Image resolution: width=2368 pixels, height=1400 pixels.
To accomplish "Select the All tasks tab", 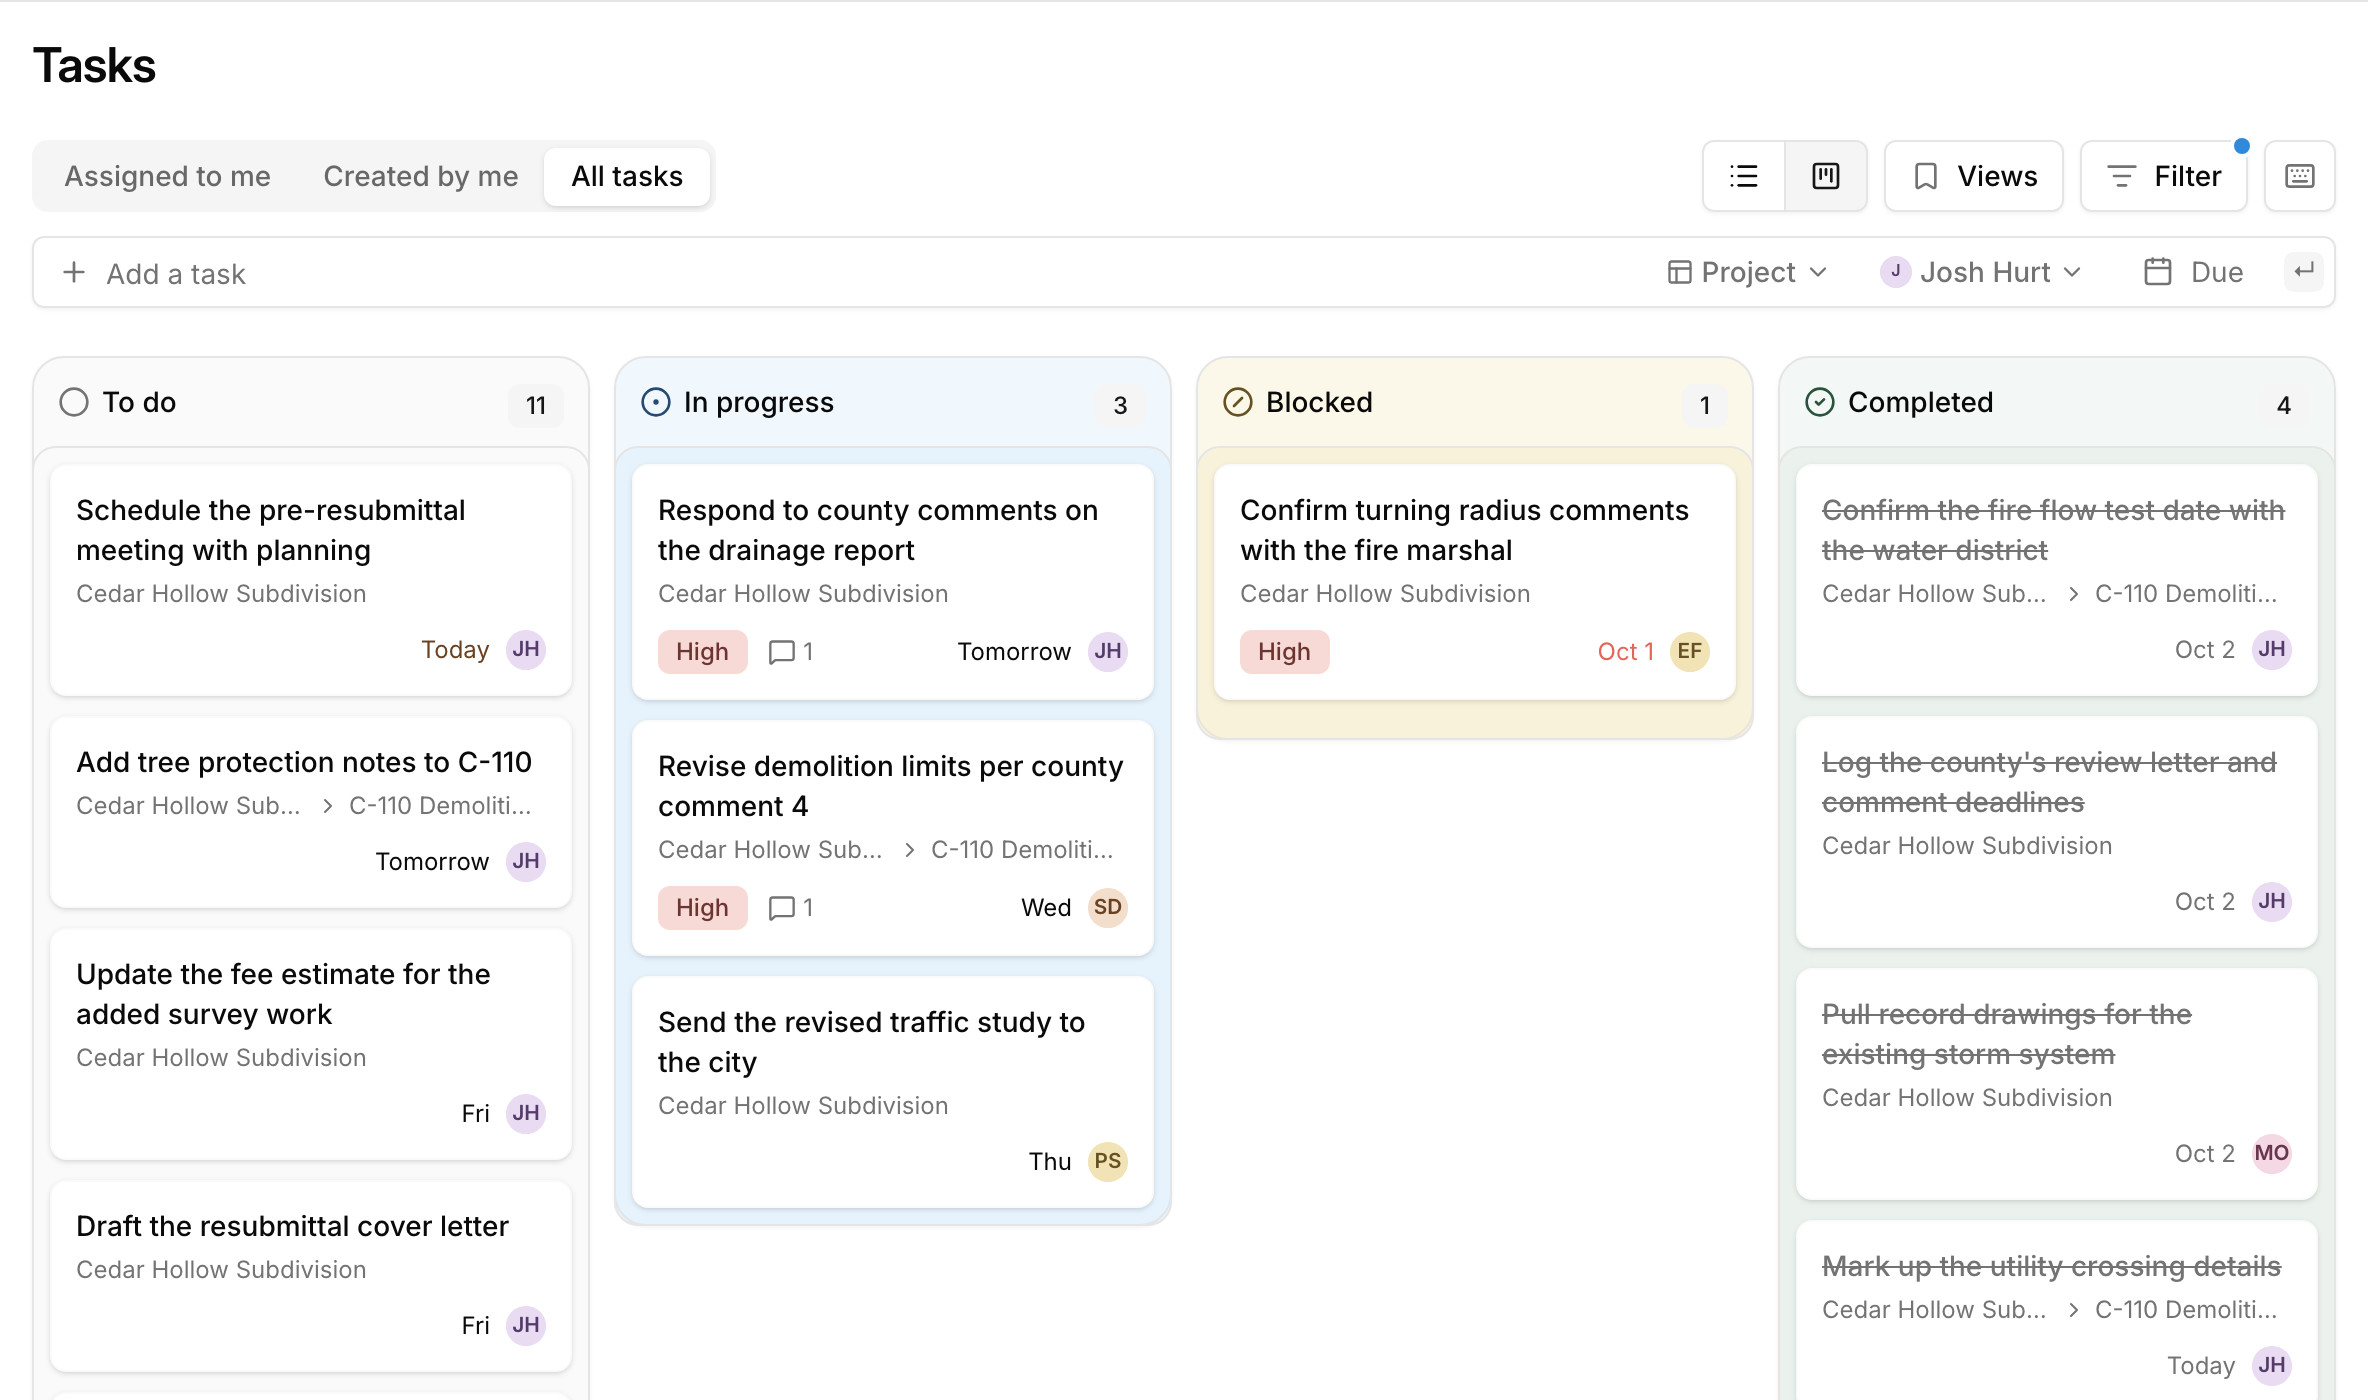I will [627, 176].
